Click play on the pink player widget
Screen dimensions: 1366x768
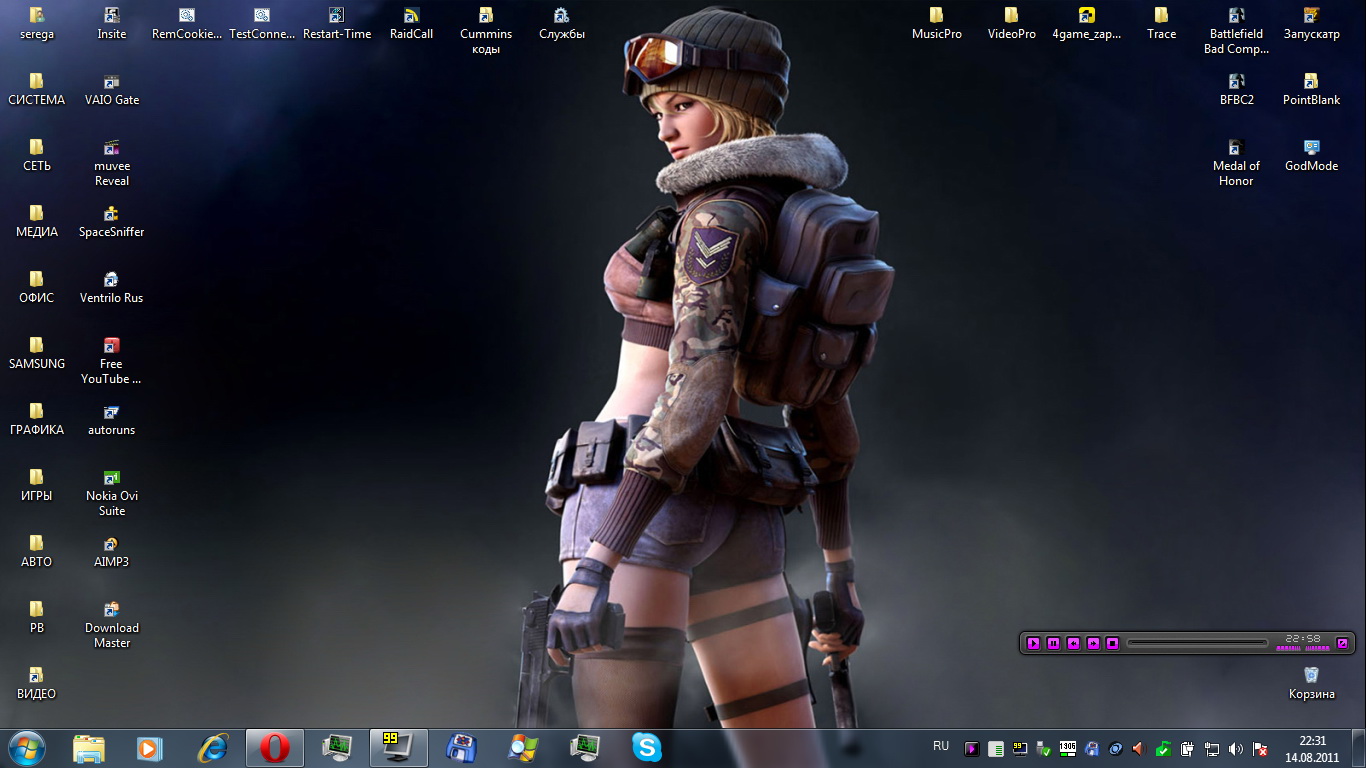point(1034,643)
